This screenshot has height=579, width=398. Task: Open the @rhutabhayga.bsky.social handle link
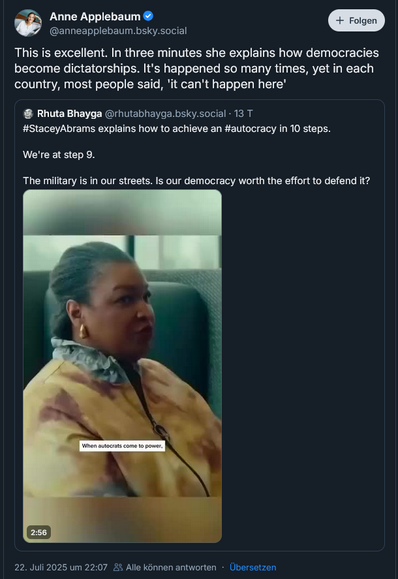click(x=165, y=113)
